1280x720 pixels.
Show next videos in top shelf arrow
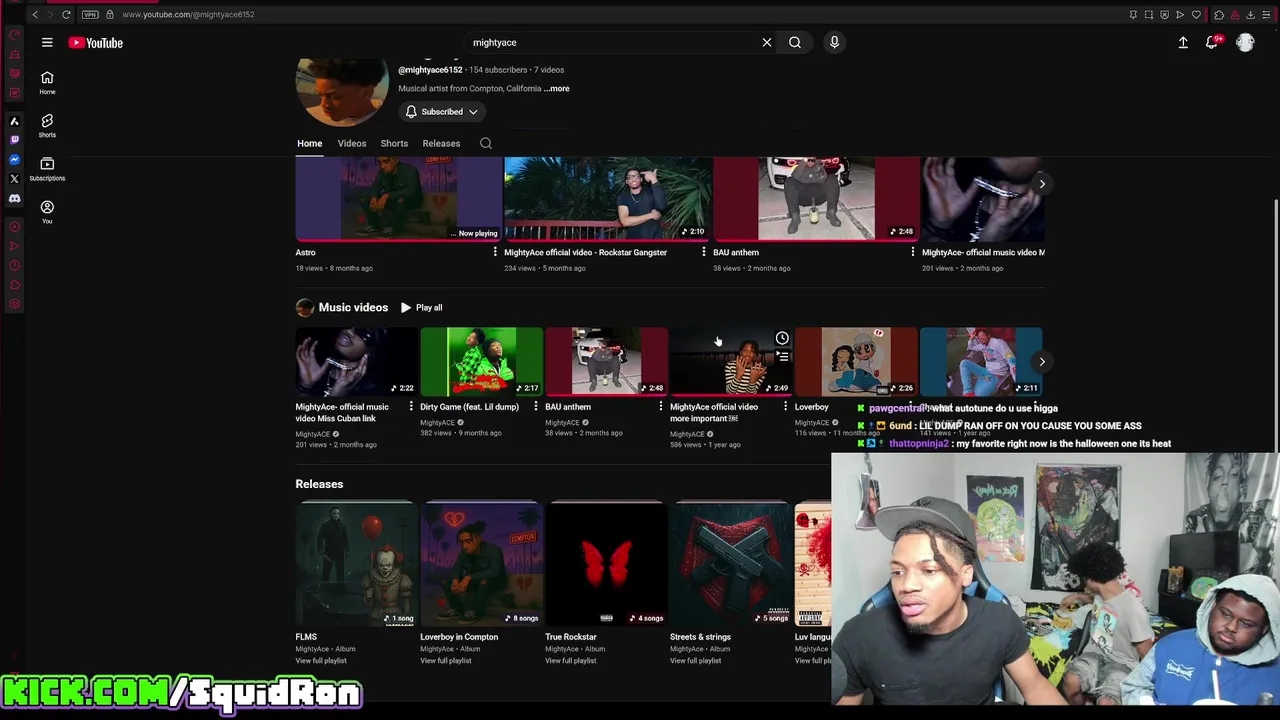click(x=1042, y=184)
